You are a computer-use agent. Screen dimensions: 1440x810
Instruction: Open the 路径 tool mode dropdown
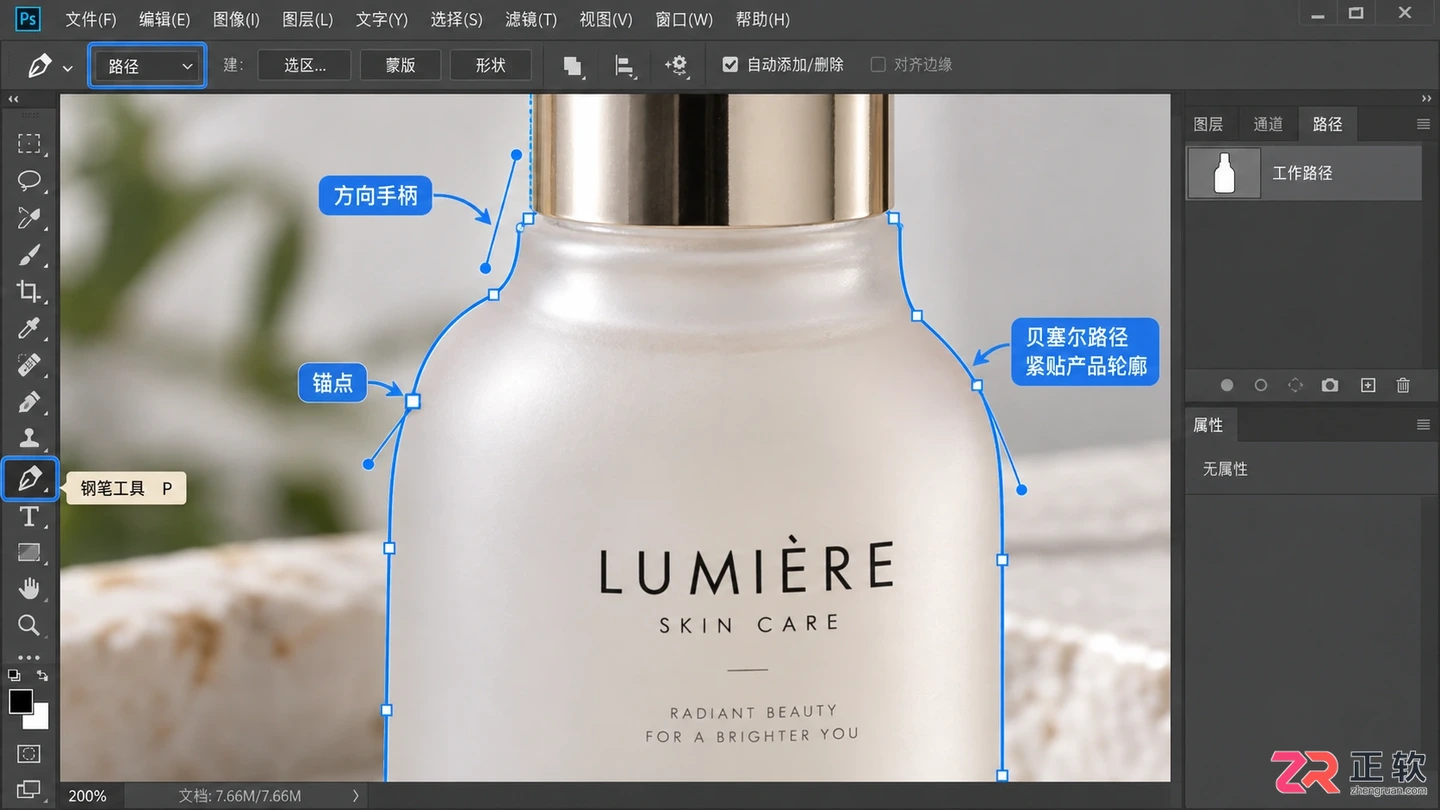tap(148, 66)
